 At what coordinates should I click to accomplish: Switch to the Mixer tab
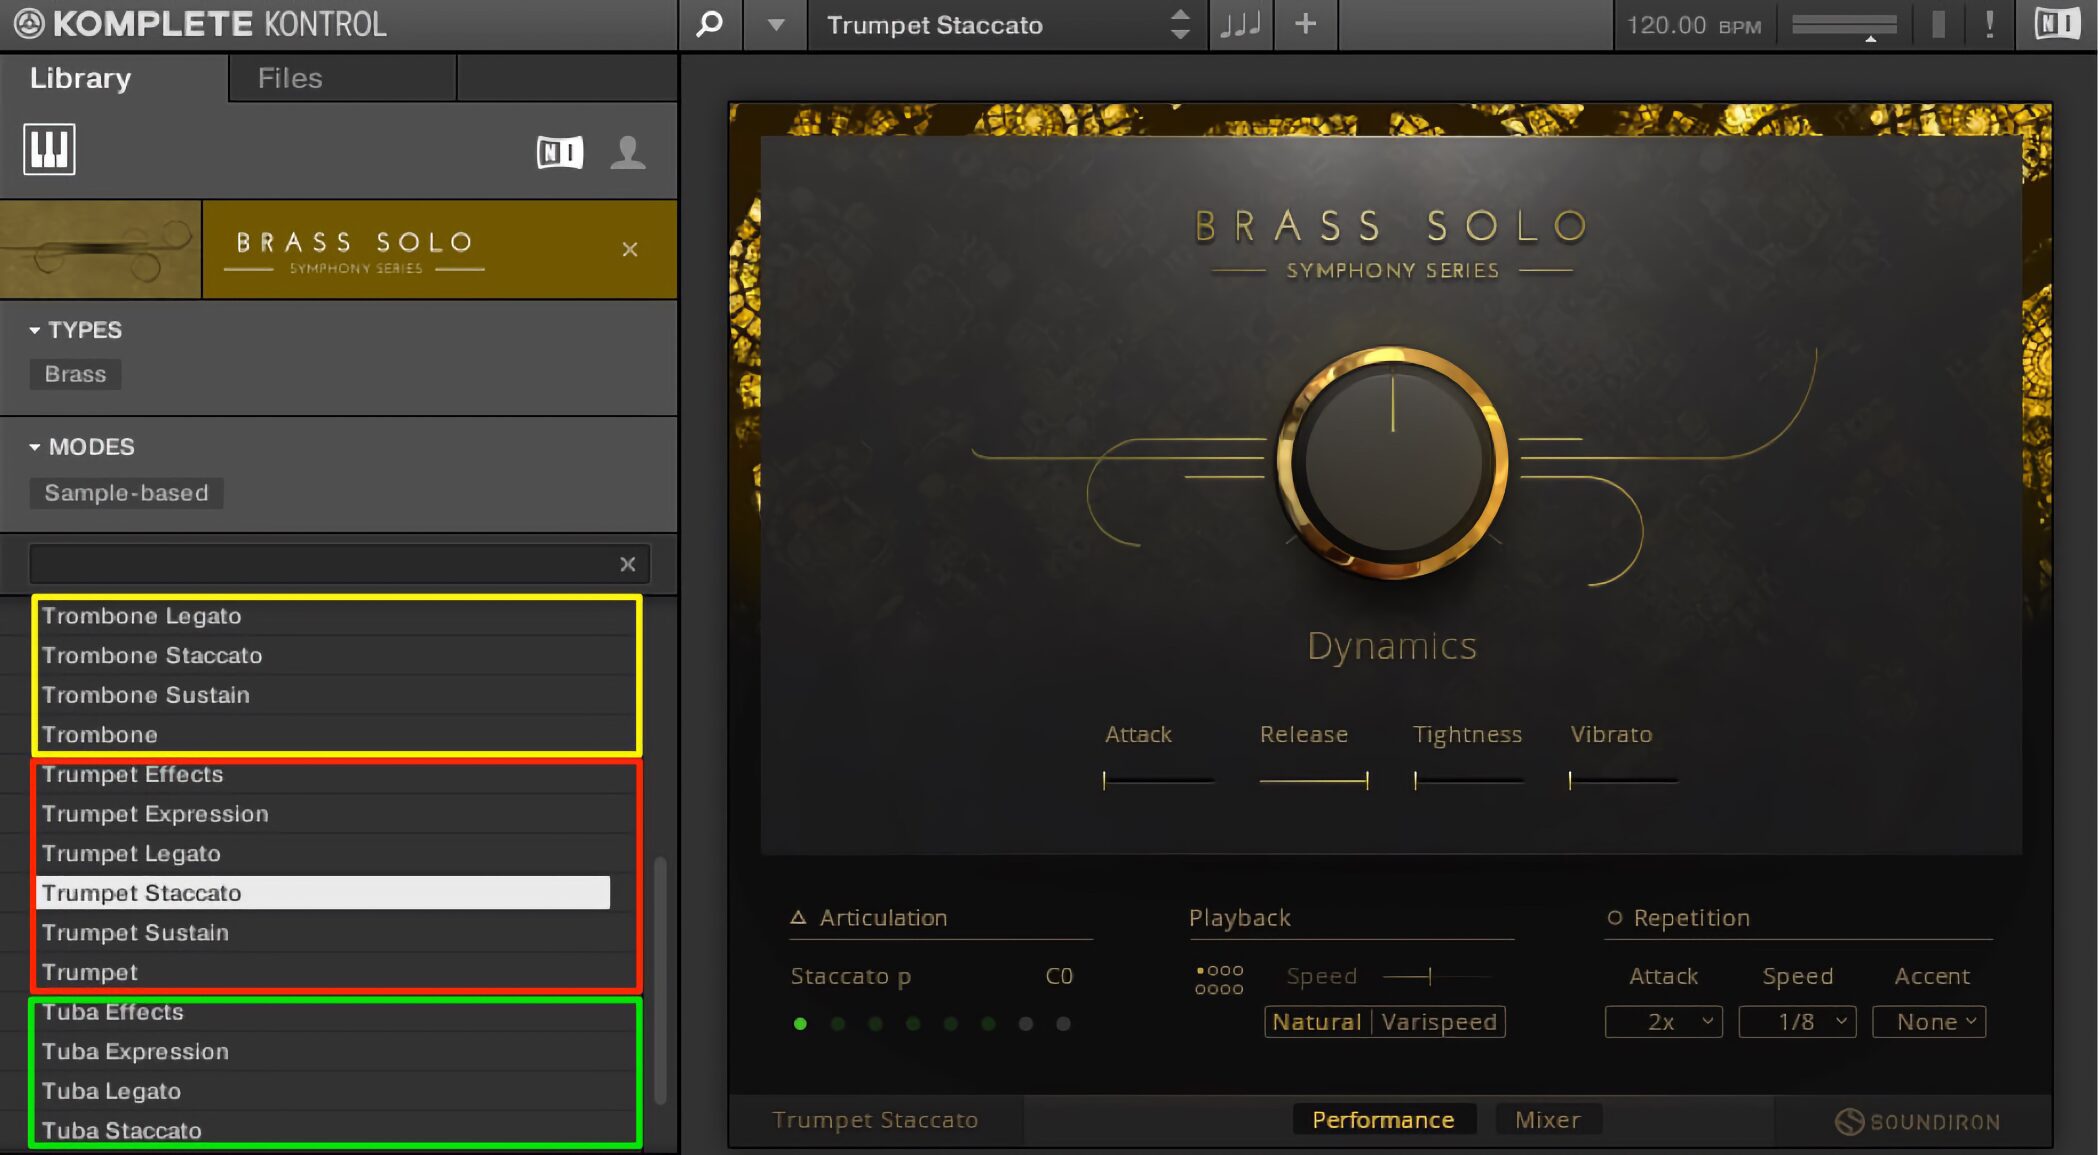click(1548, 1120)
